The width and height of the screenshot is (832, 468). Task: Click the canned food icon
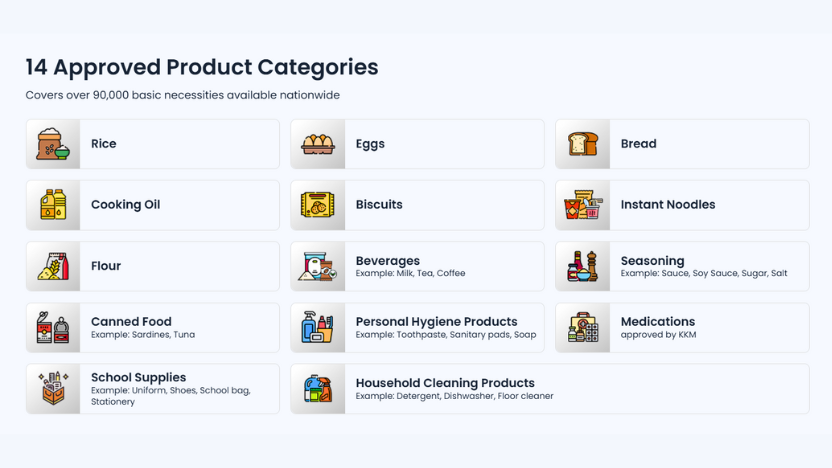pos(53,328)
